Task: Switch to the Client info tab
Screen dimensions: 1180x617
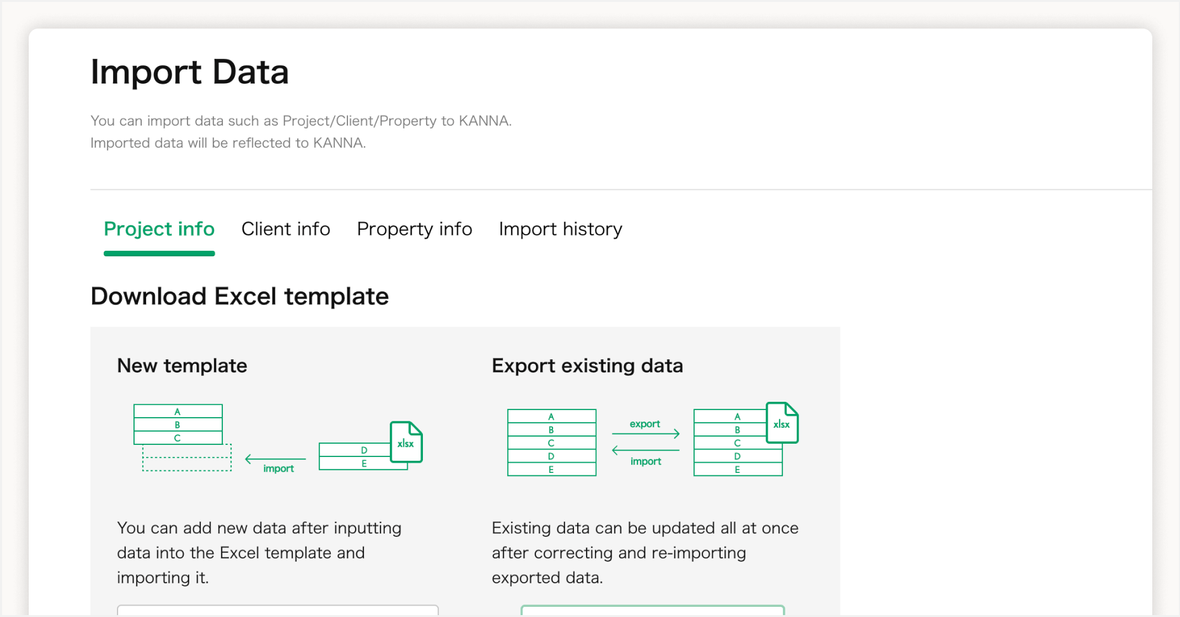Action: click(x=286, y=229)
